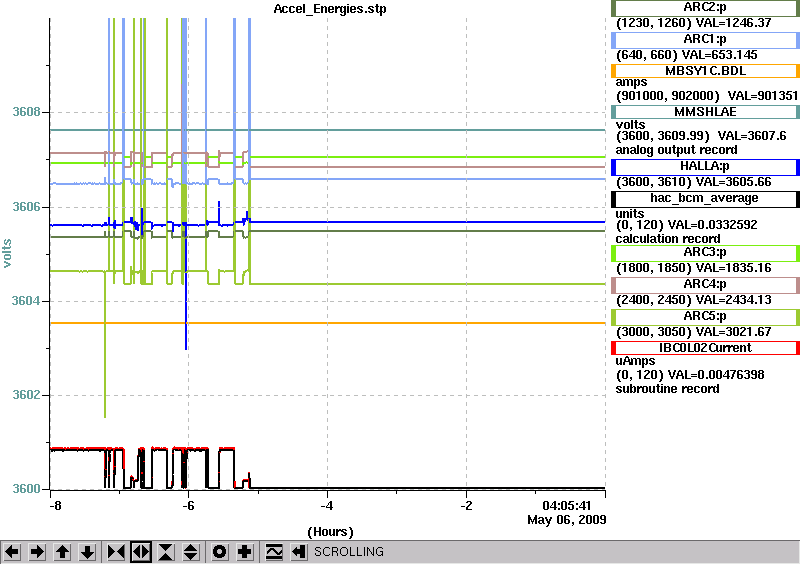Select the hac_bcm_average legend box
The height and width of the screenshot is (564, 800).
(x=705, y=199)
